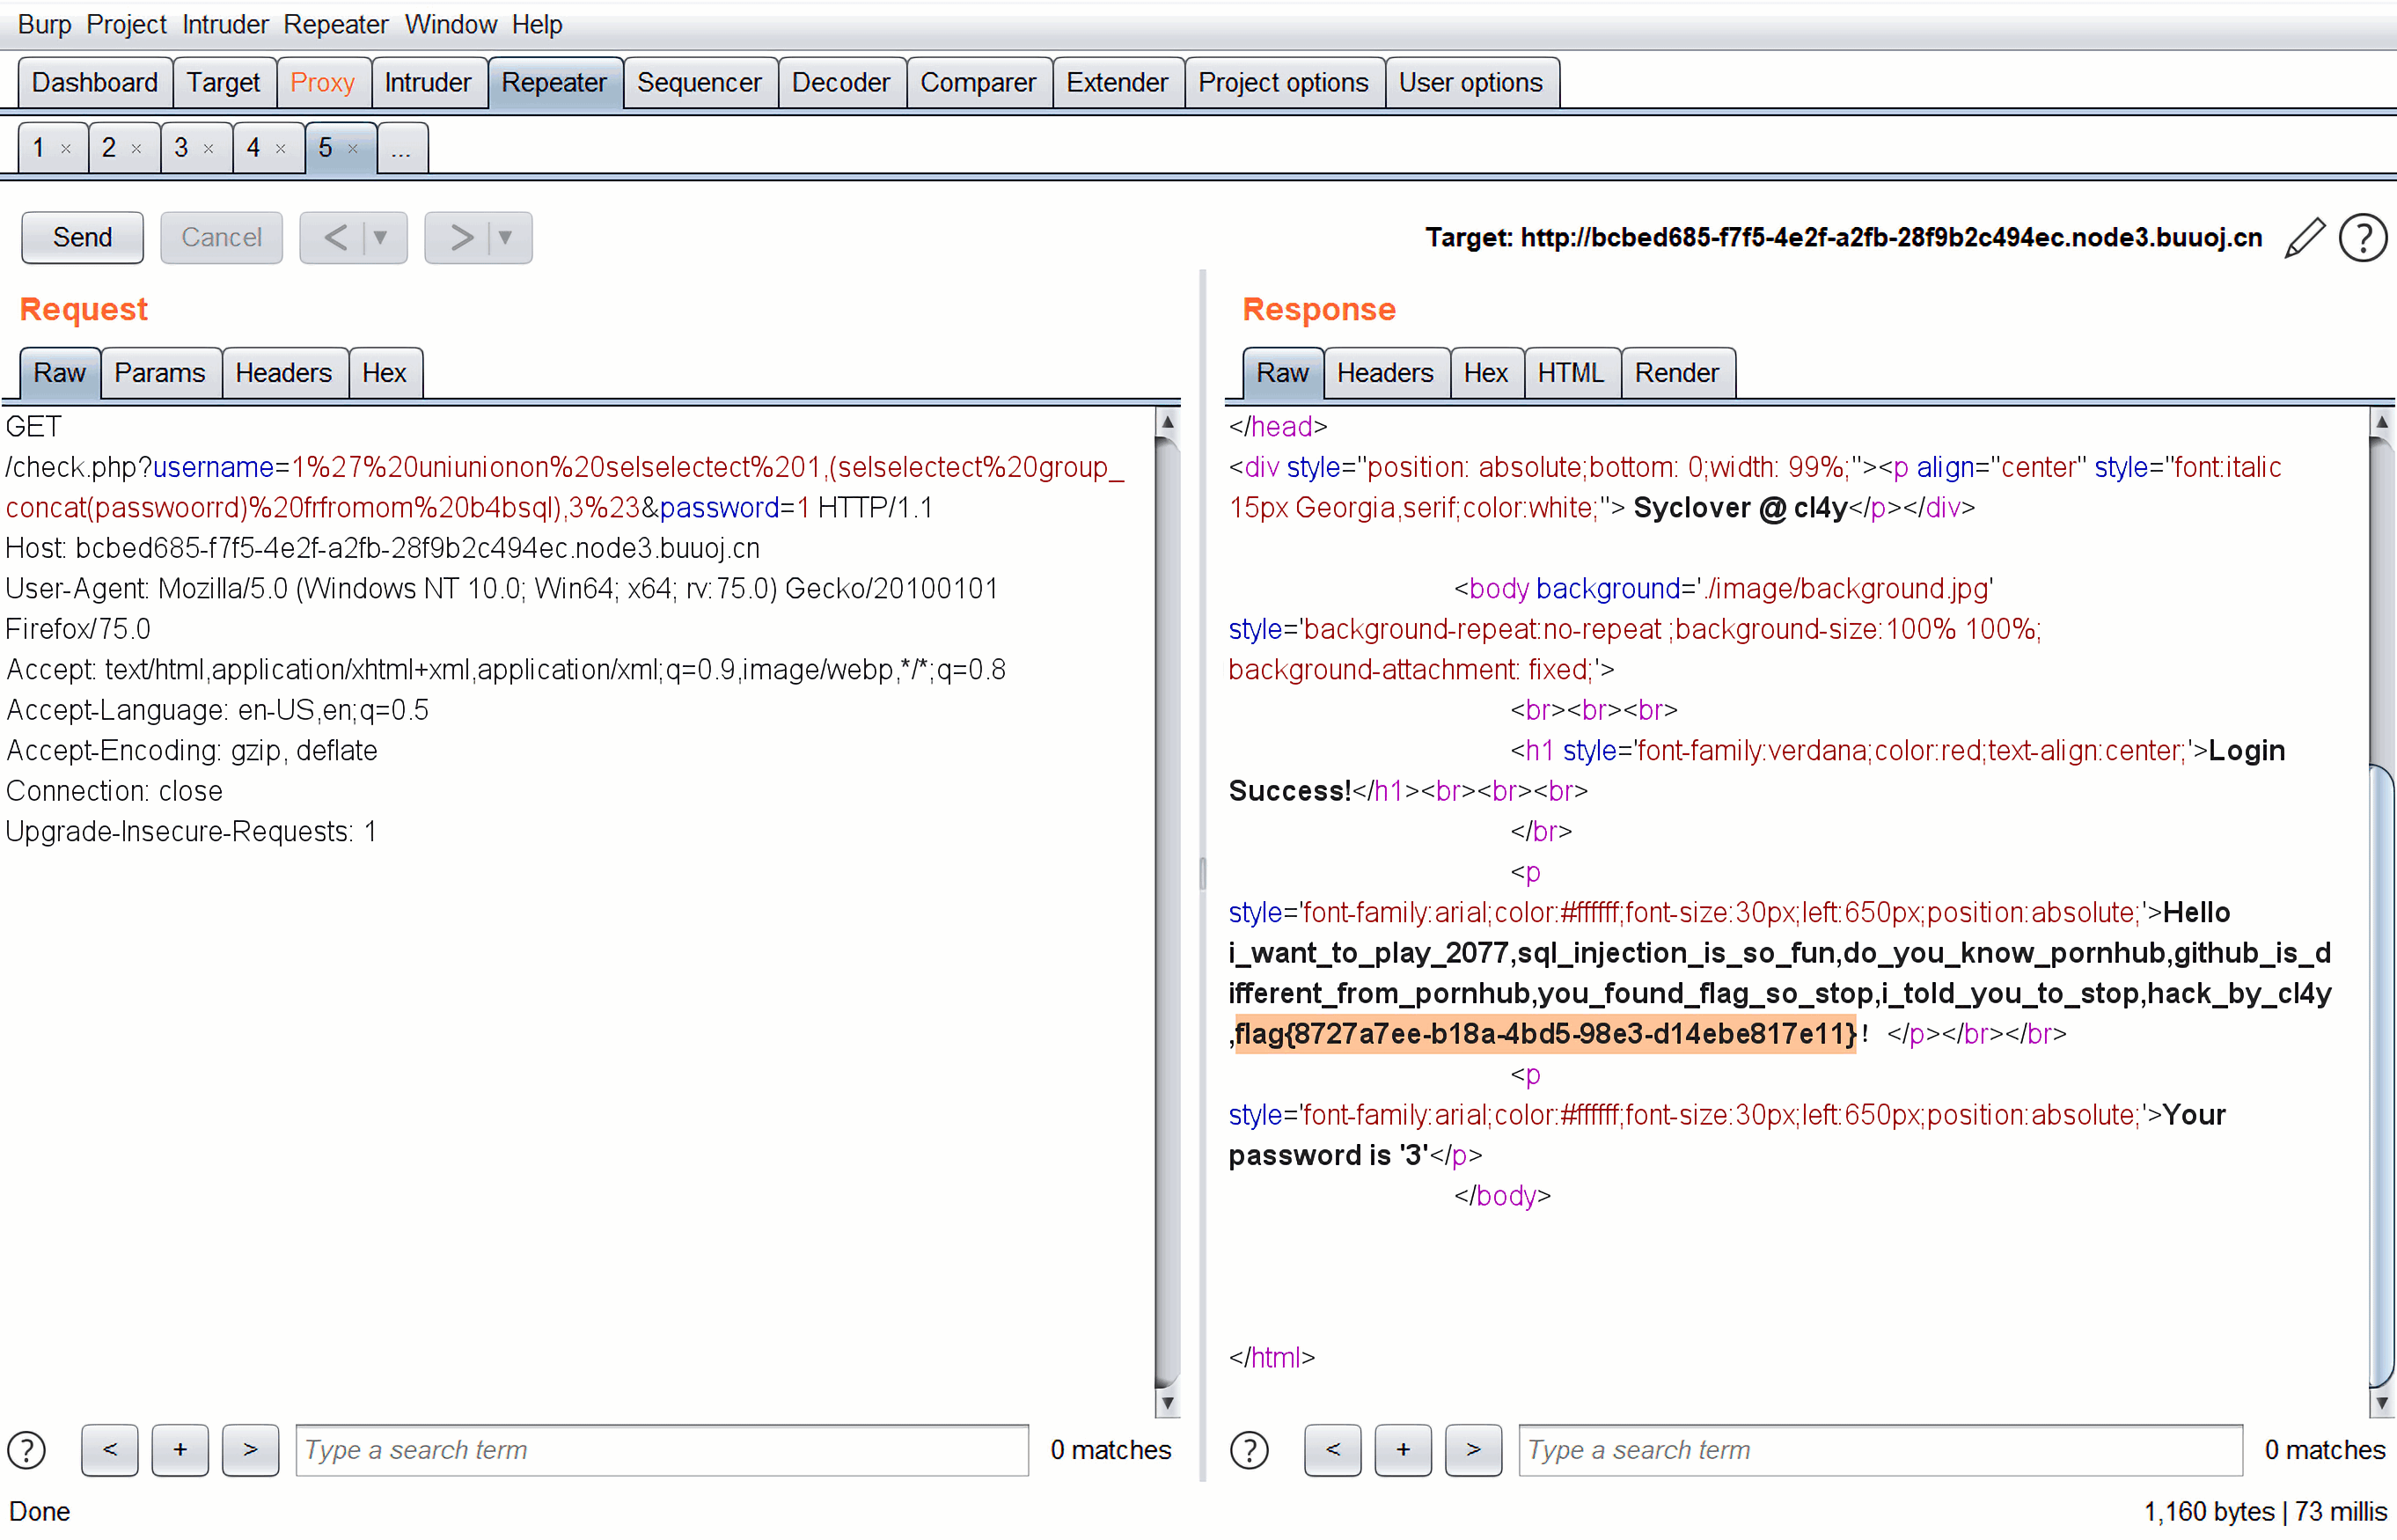
Task: Select request Headers tab
Action: (284, 373)
